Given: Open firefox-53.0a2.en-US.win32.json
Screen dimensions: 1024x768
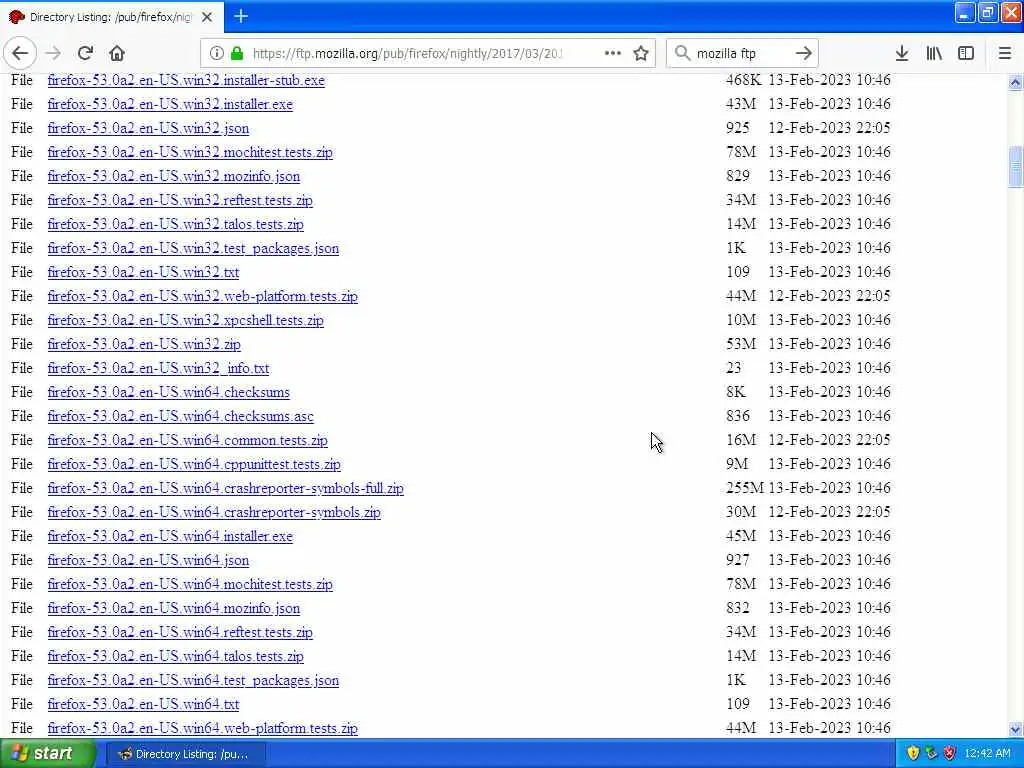Looking at the screenshot, I should point(148,129).
